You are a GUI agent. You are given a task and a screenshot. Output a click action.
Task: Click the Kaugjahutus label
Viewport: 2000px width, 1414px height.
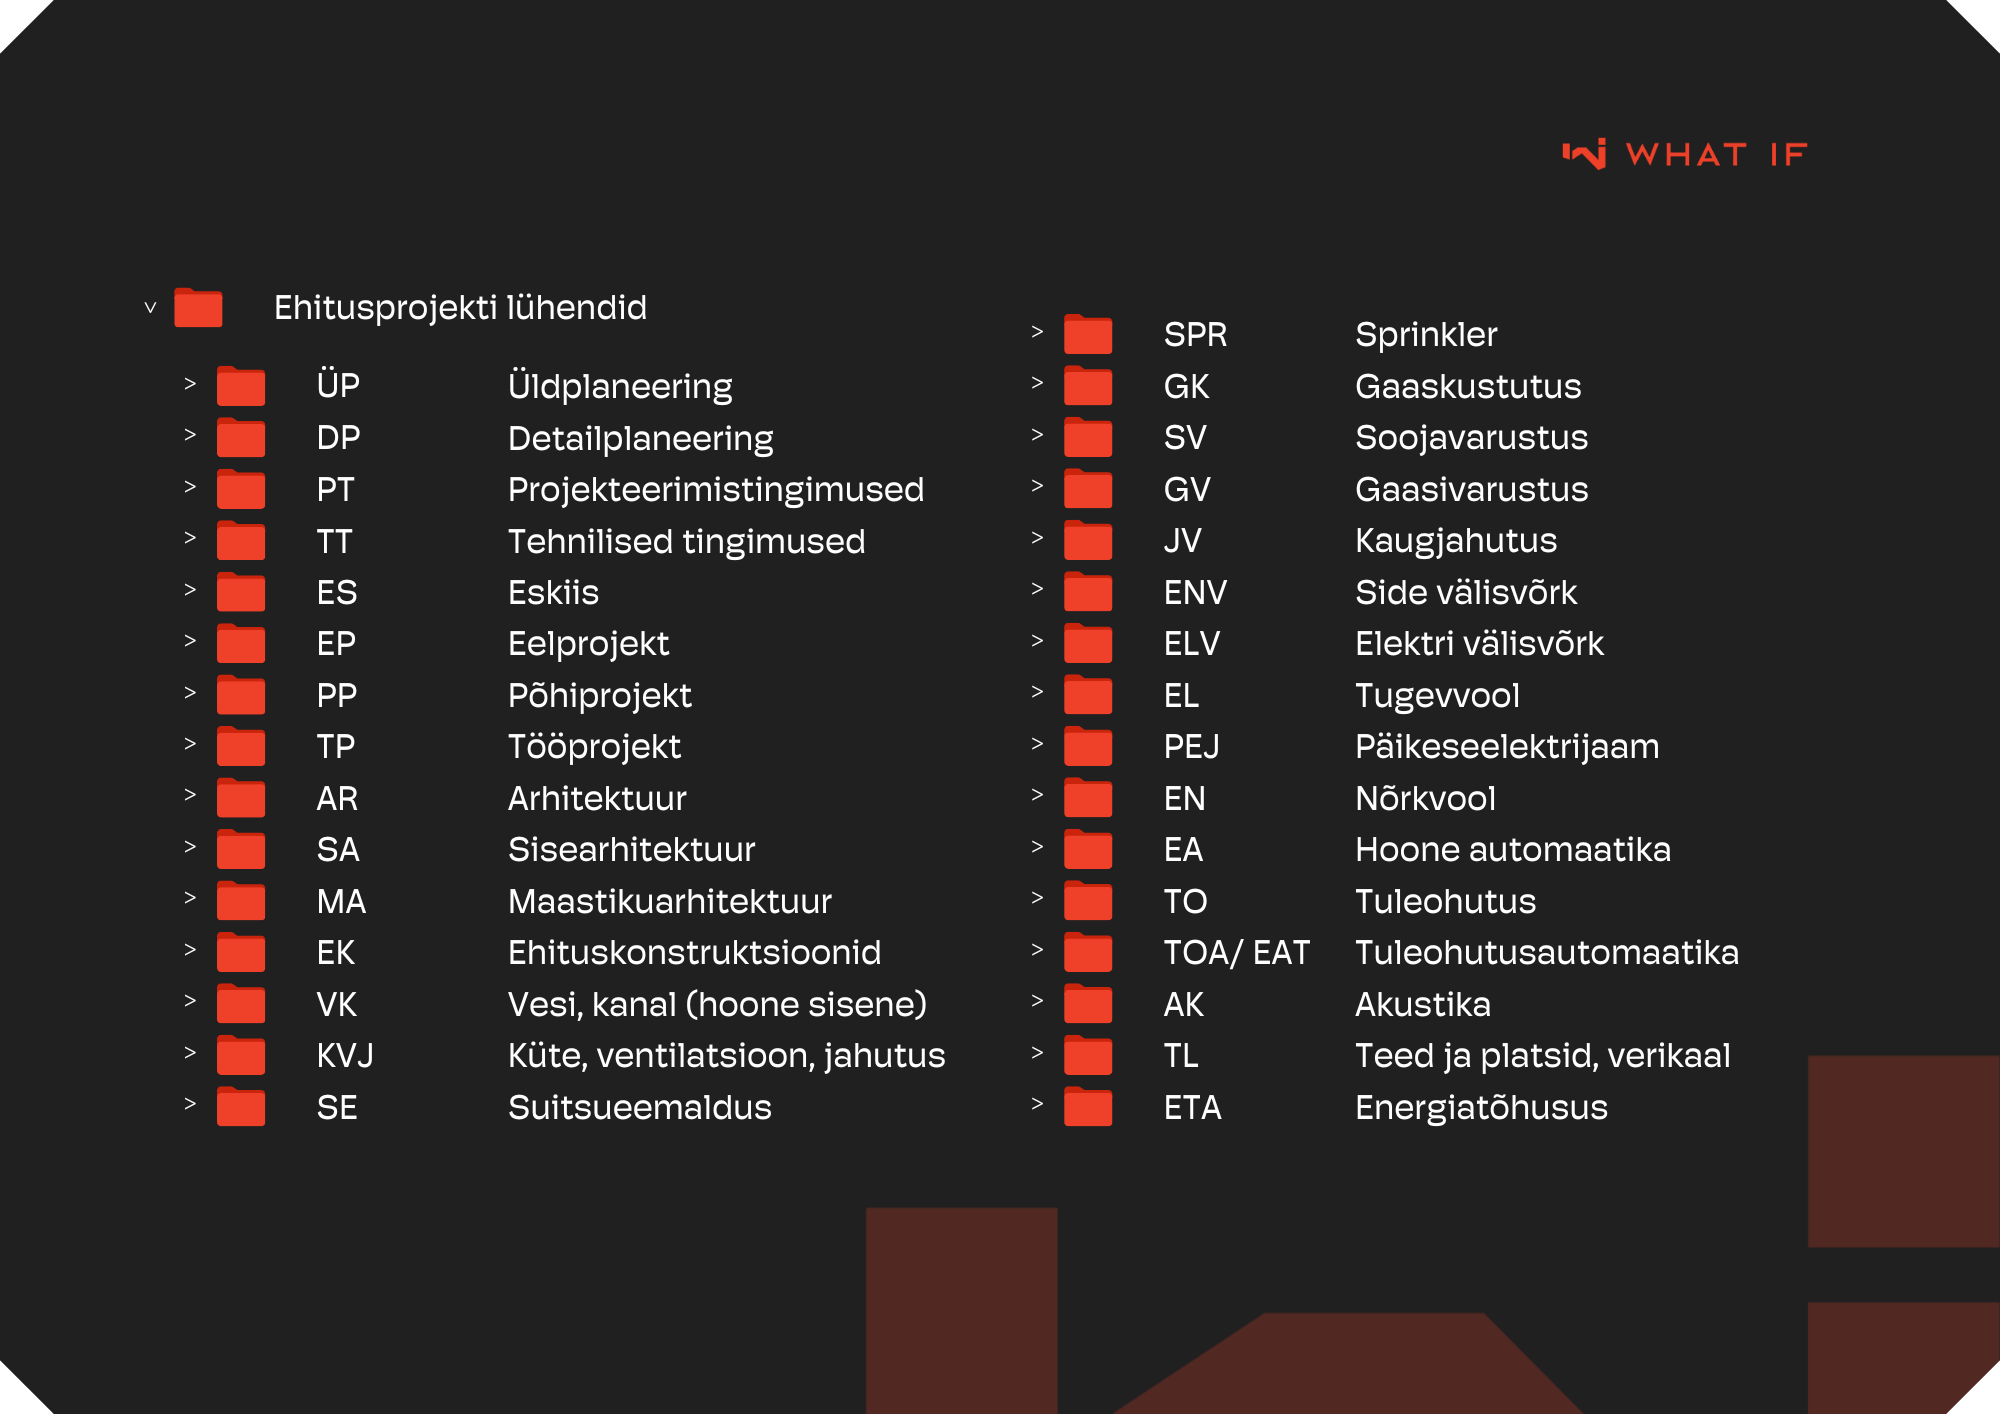[1455, 541]
